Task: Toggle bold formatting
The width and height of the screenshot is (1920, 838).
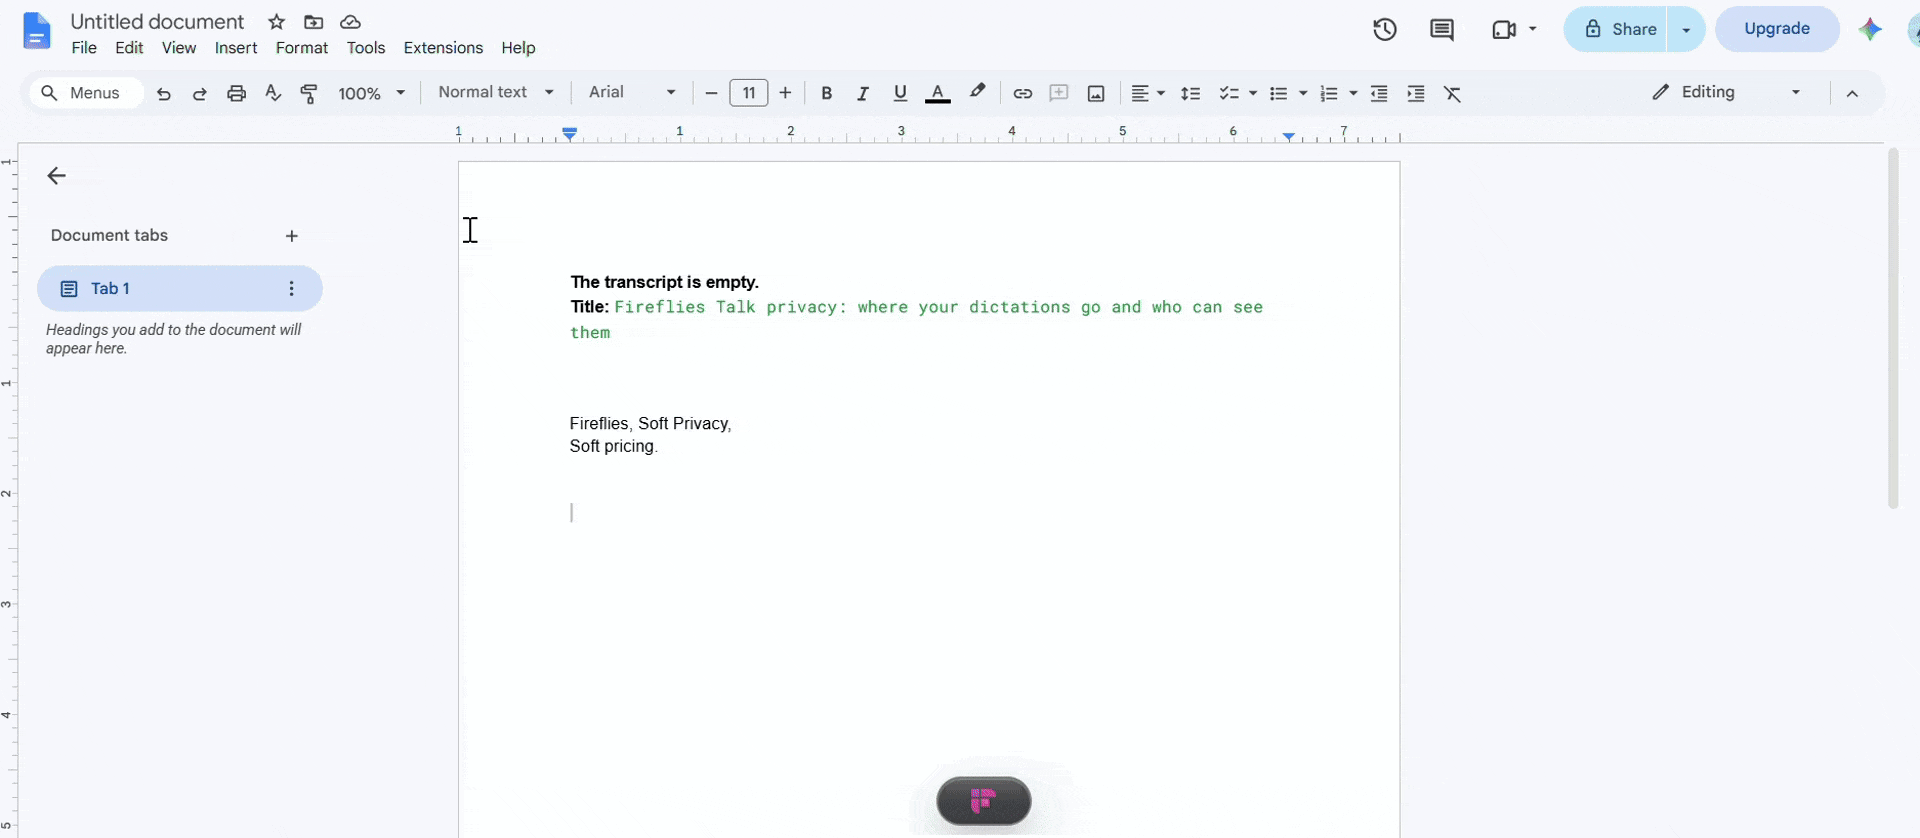Action: click(826, 93)
